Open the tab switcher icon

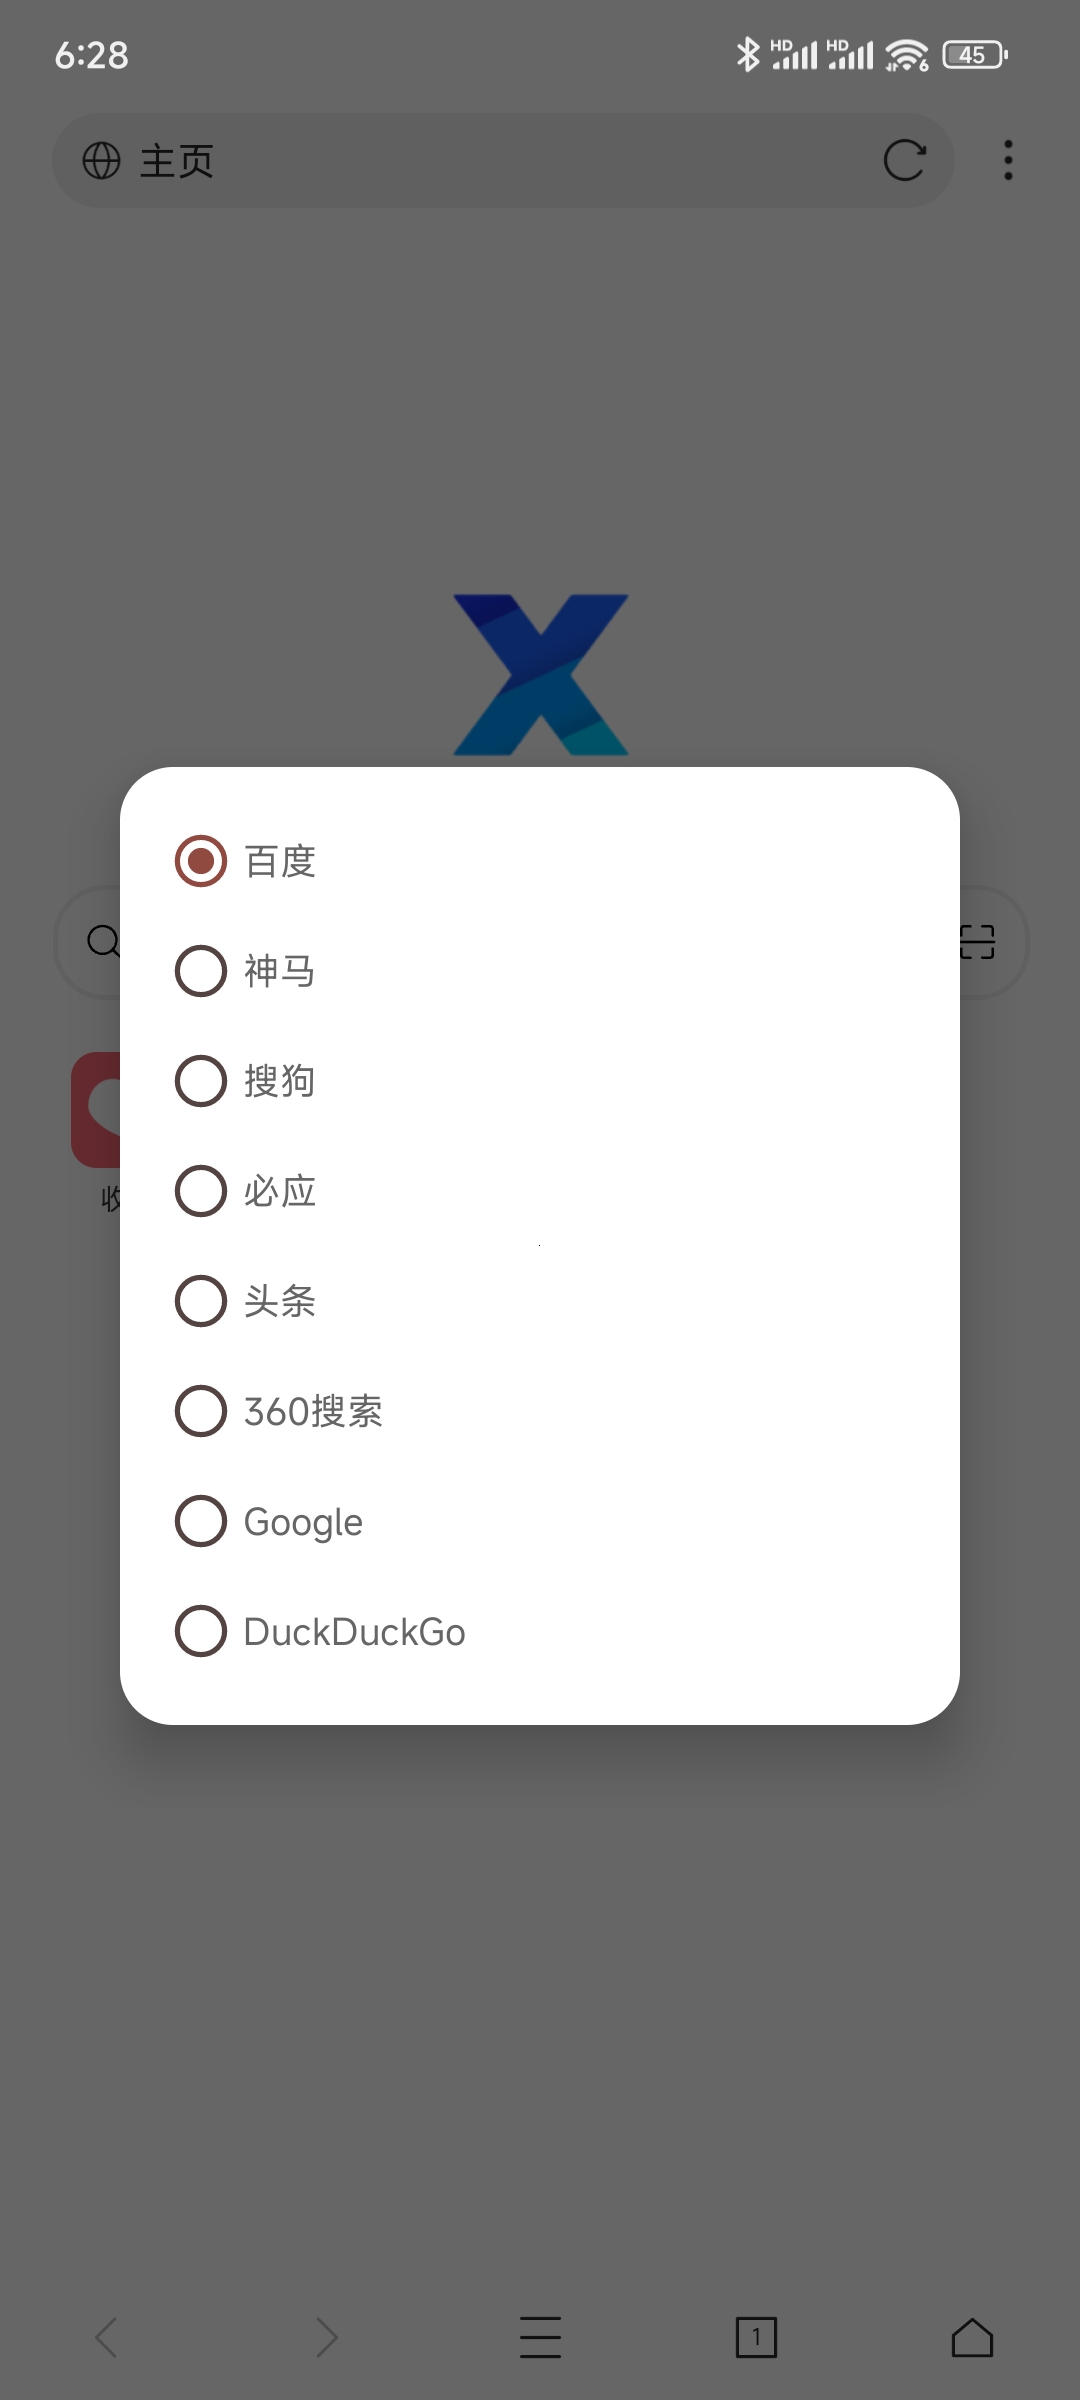point(756,2337)
